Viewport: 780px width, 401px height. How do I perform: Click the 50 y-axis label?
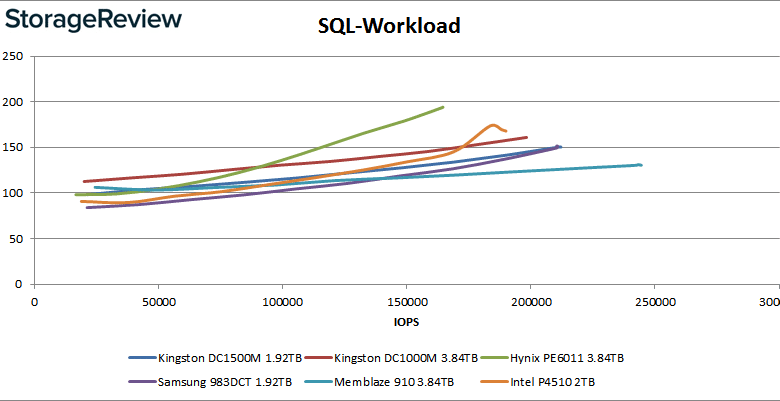pyautogui.click(x=15, y=238)
